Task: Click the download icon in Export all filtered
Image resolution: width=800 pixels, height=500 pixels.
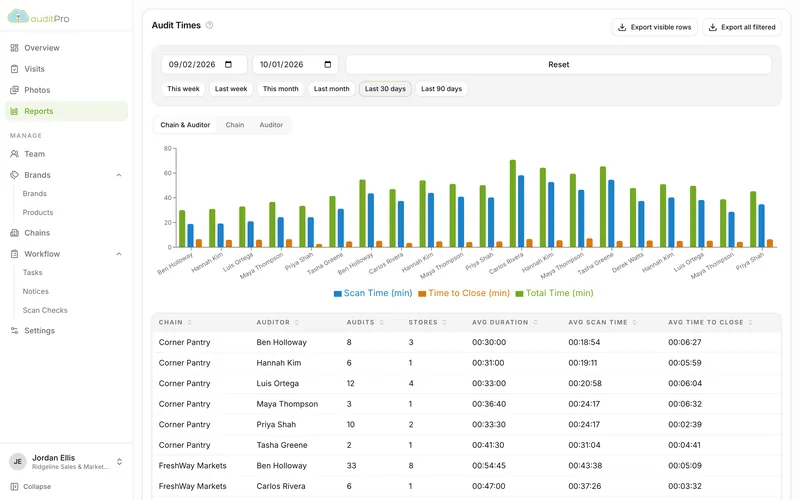Action: (713, 27)
